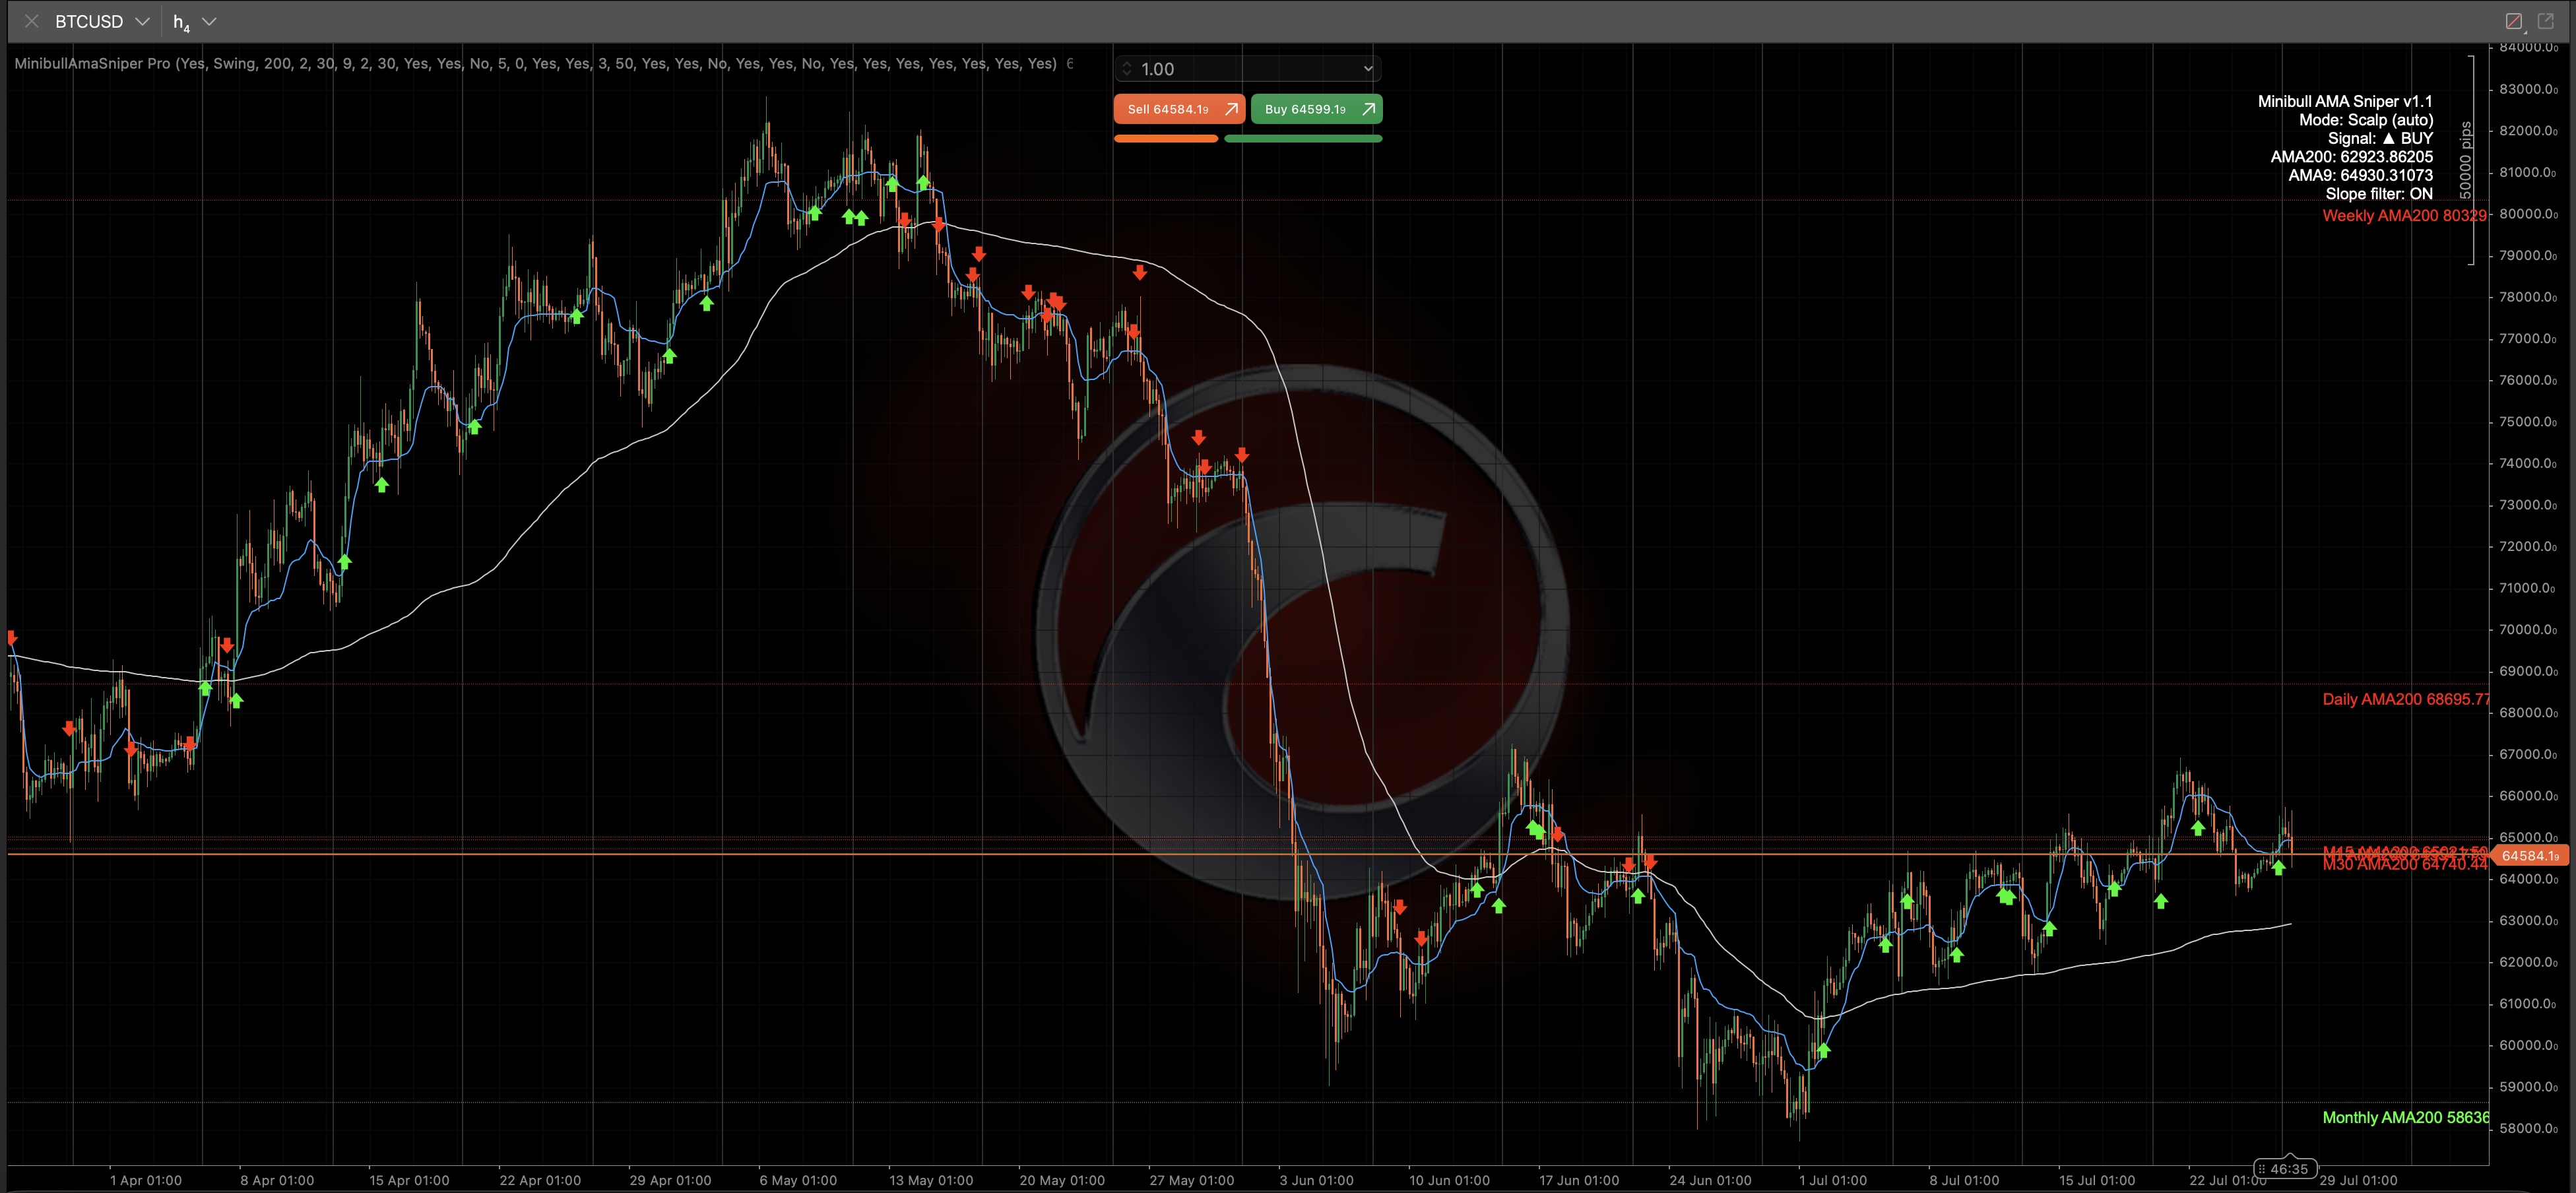
Task: Click the 80000.00 price axis label
Action: [2528, 214]
